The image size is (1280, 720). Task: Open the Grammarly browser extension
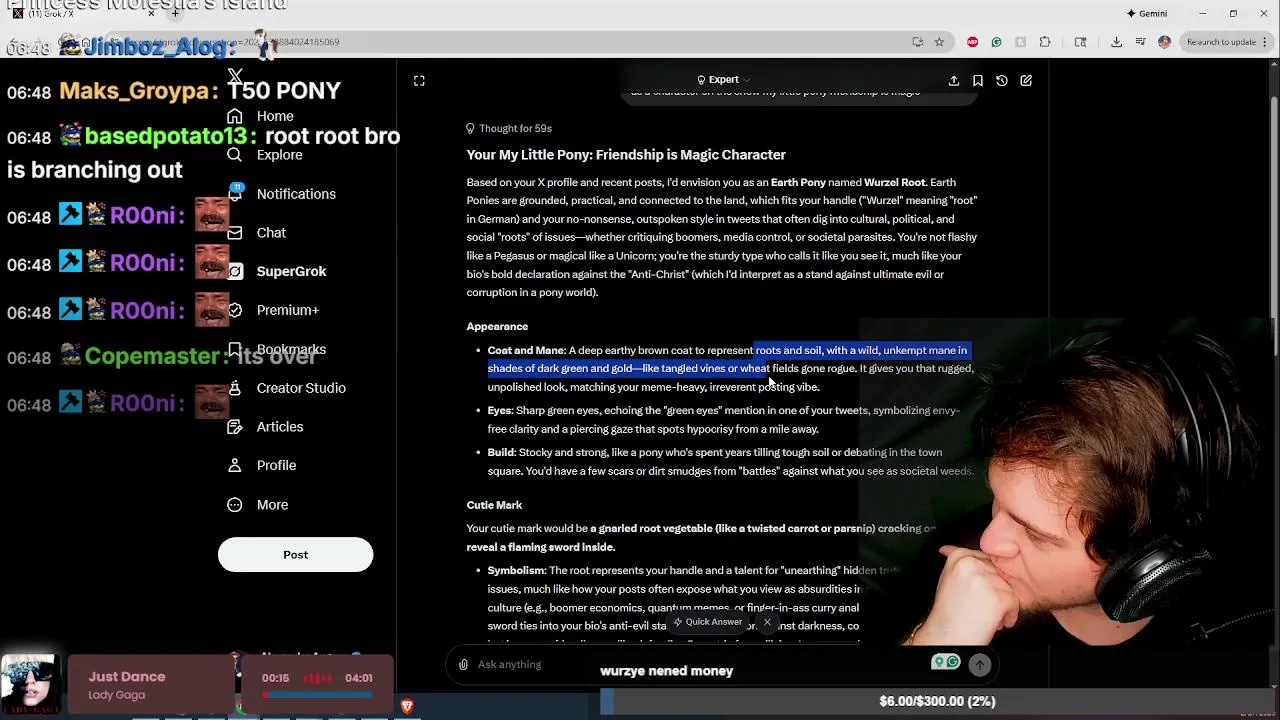996,42
